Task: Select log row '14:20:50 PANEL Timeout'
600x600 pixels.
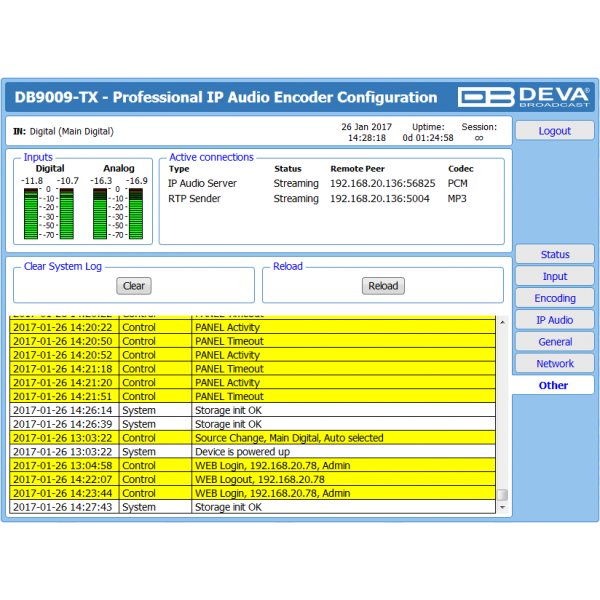Action: (x=253, y=341)
